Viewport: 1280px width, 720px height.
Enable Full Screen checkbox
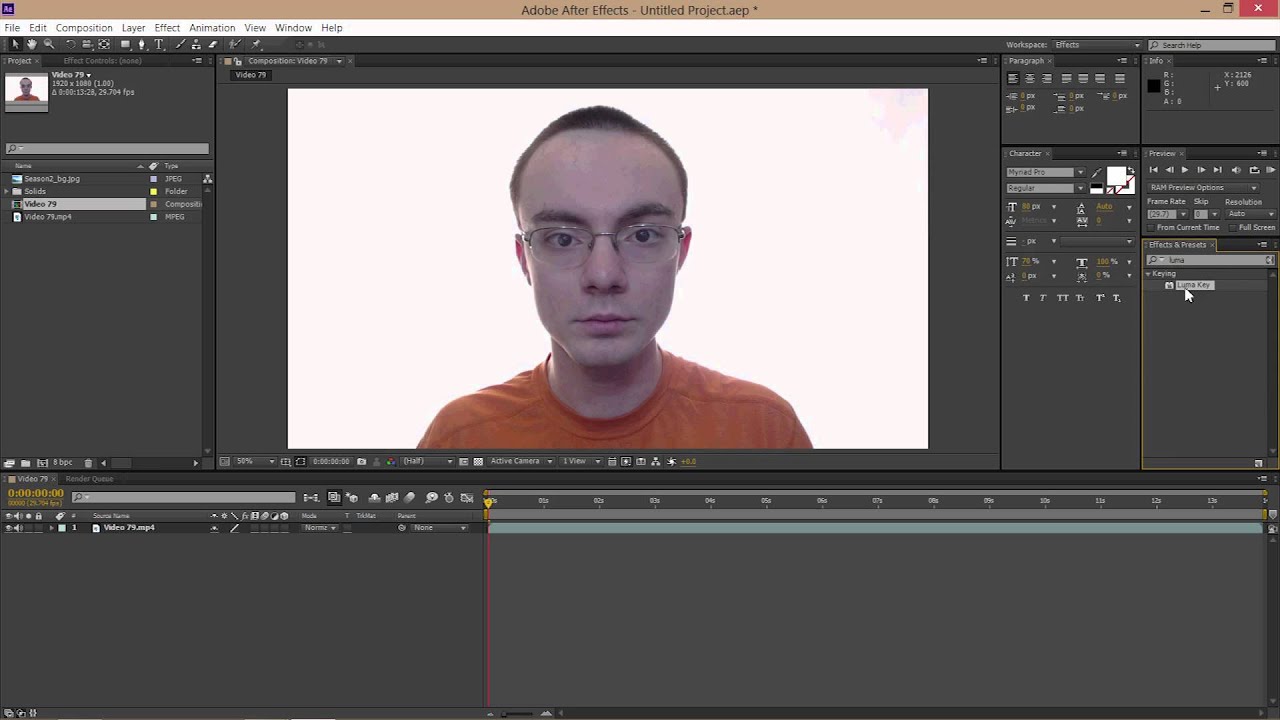pyautogui.click(x=1232, y=228)
